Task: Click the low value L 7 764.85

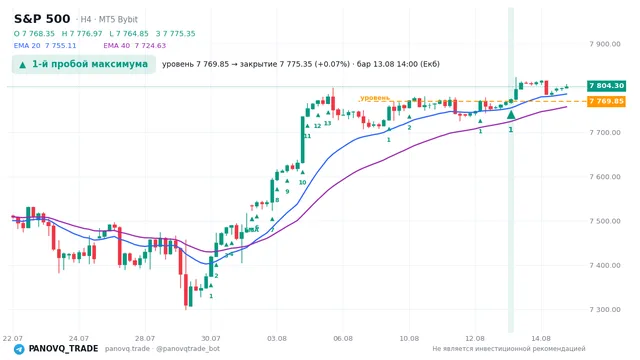Action: click(x=129, y=33)
